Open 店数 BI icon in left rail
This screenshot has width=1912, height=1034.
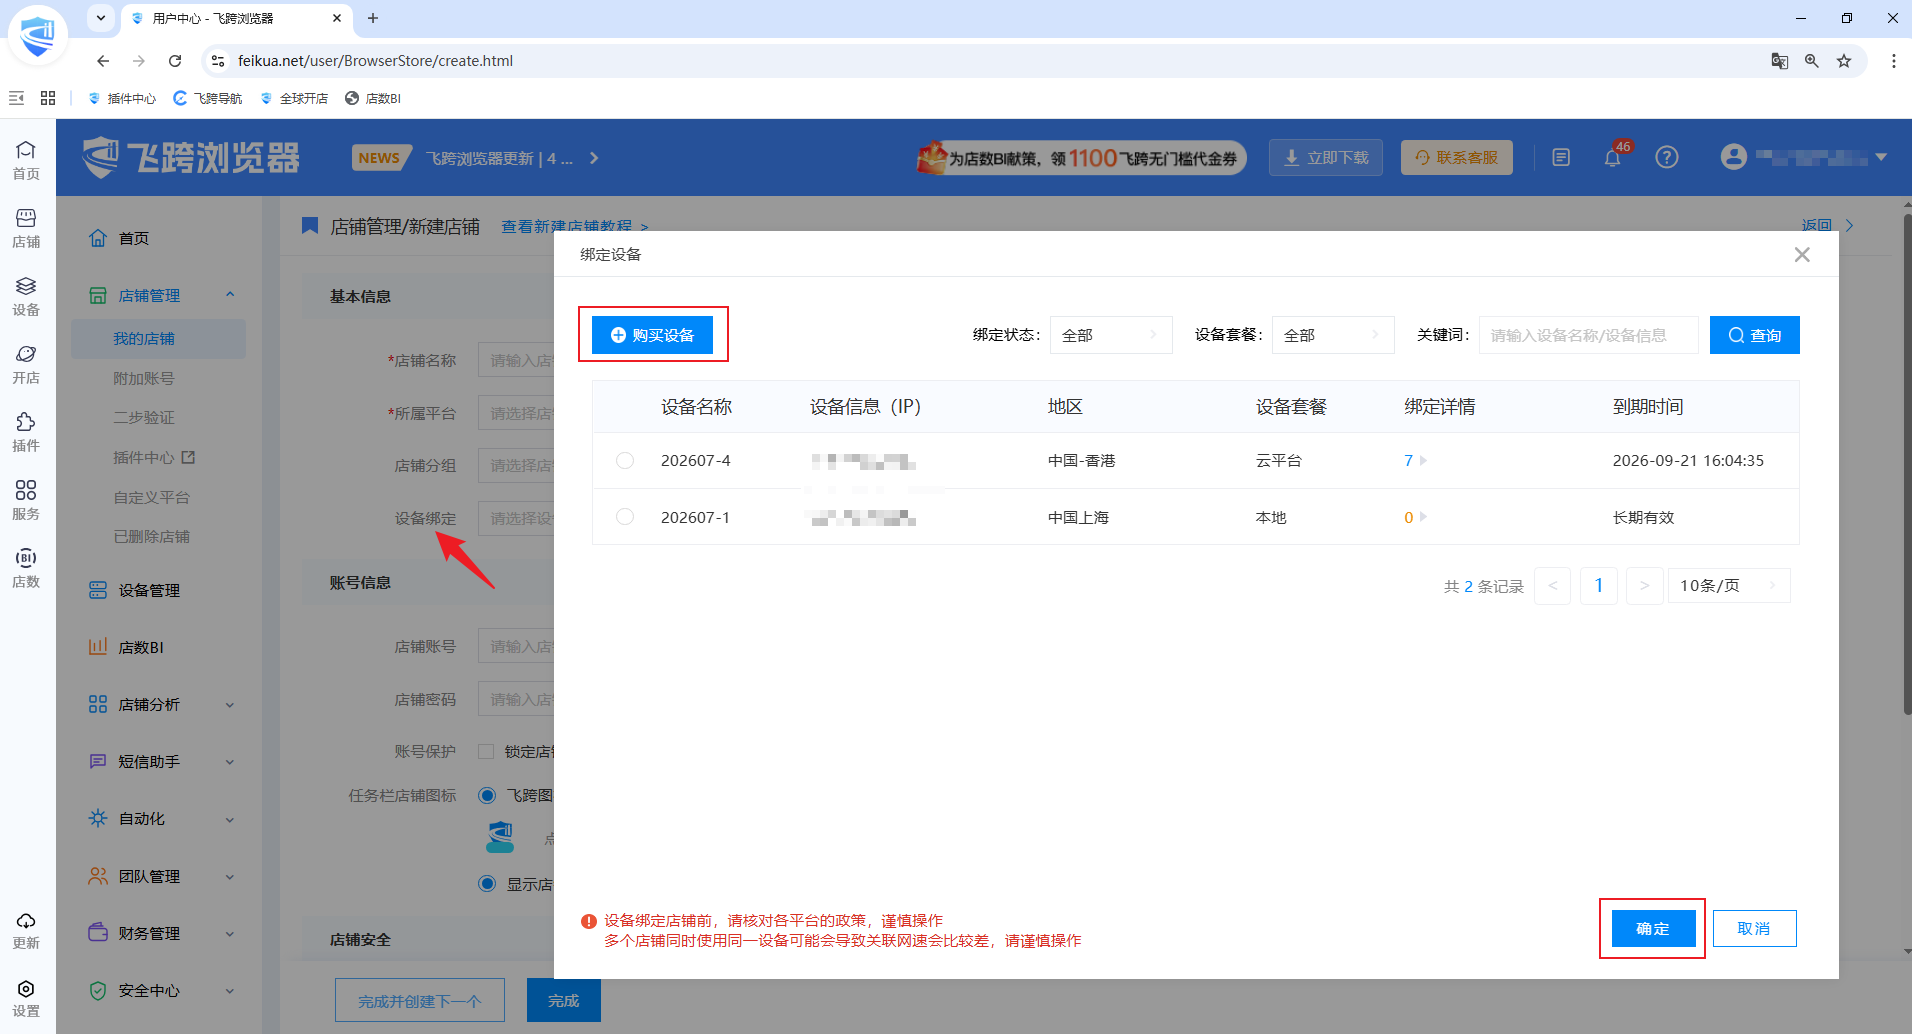26,567
